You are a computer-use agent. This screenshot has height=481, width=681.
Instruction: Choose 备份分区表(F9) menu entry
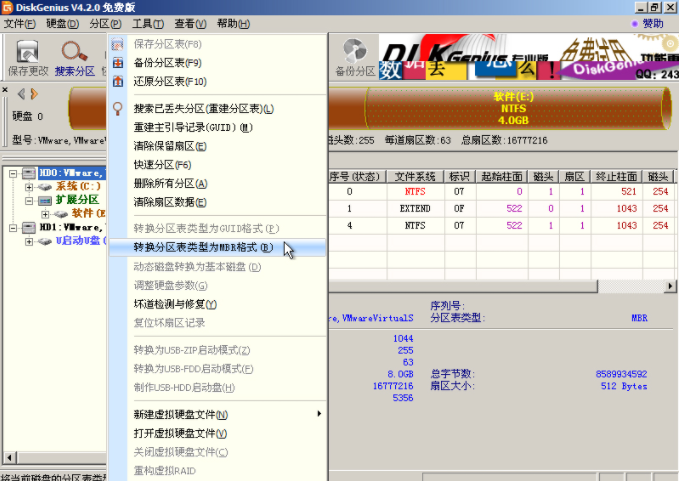click(x=218, y=63)
